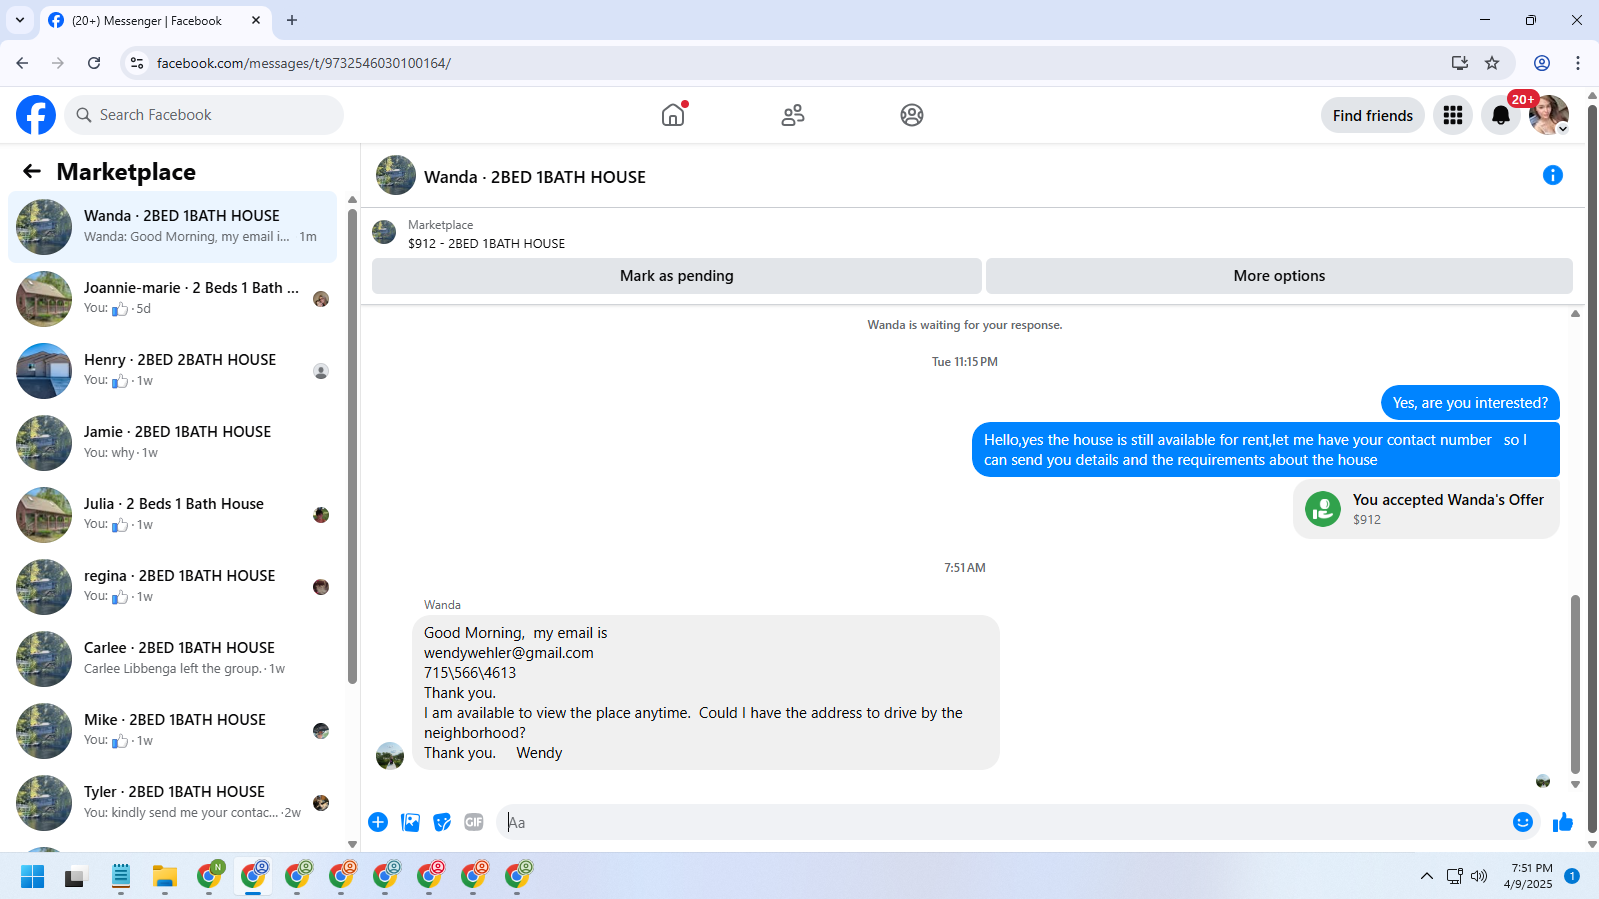Viewport: 1599px width, 899px height.
Task: Go to the Home feed icon
Action: 673,115
